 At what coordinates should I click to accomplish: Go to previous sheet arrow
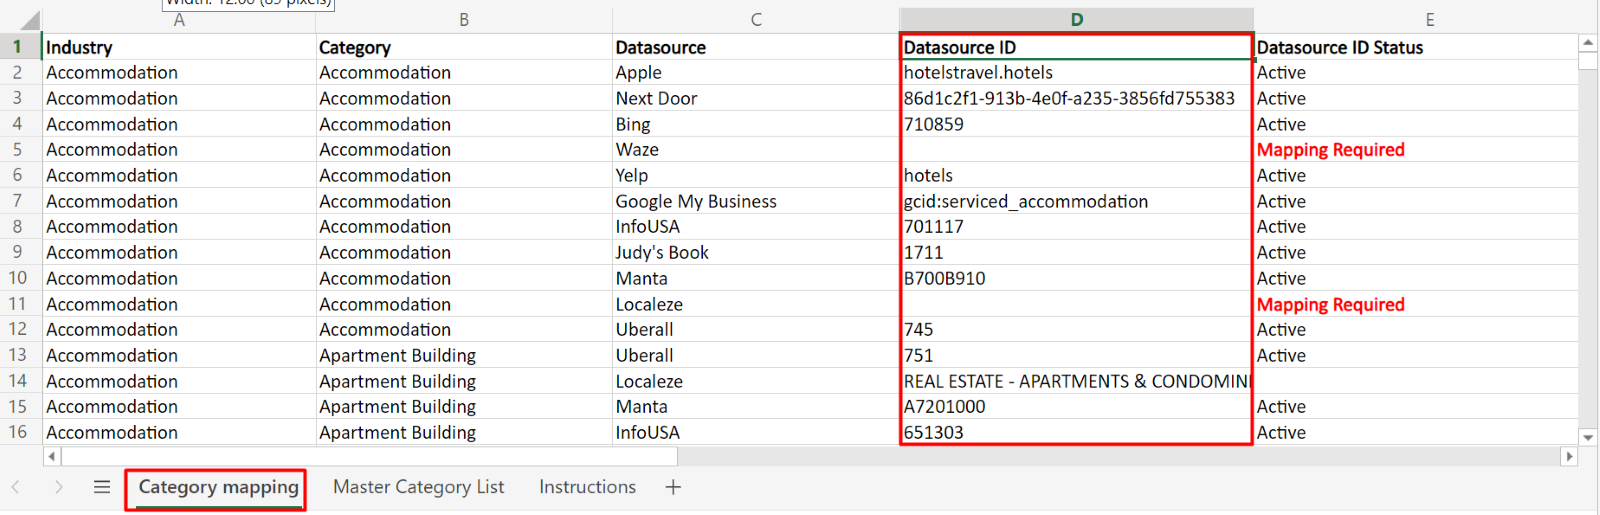coord(16,487)
